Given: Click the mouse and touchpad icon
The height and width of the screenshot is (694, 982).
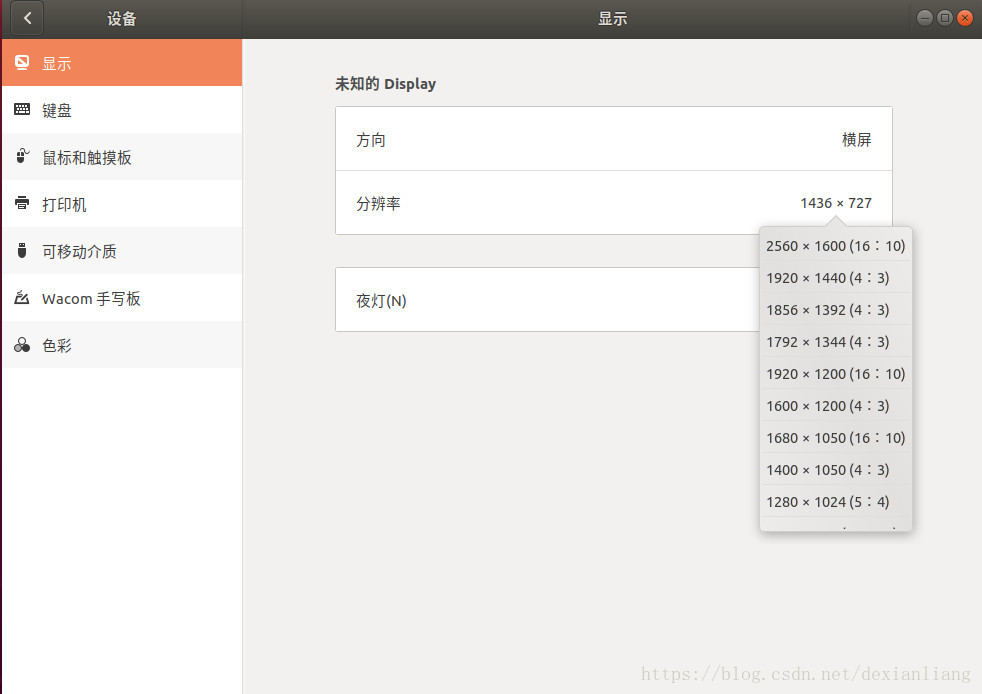Looking at the screenshot, I should (22, 156).
